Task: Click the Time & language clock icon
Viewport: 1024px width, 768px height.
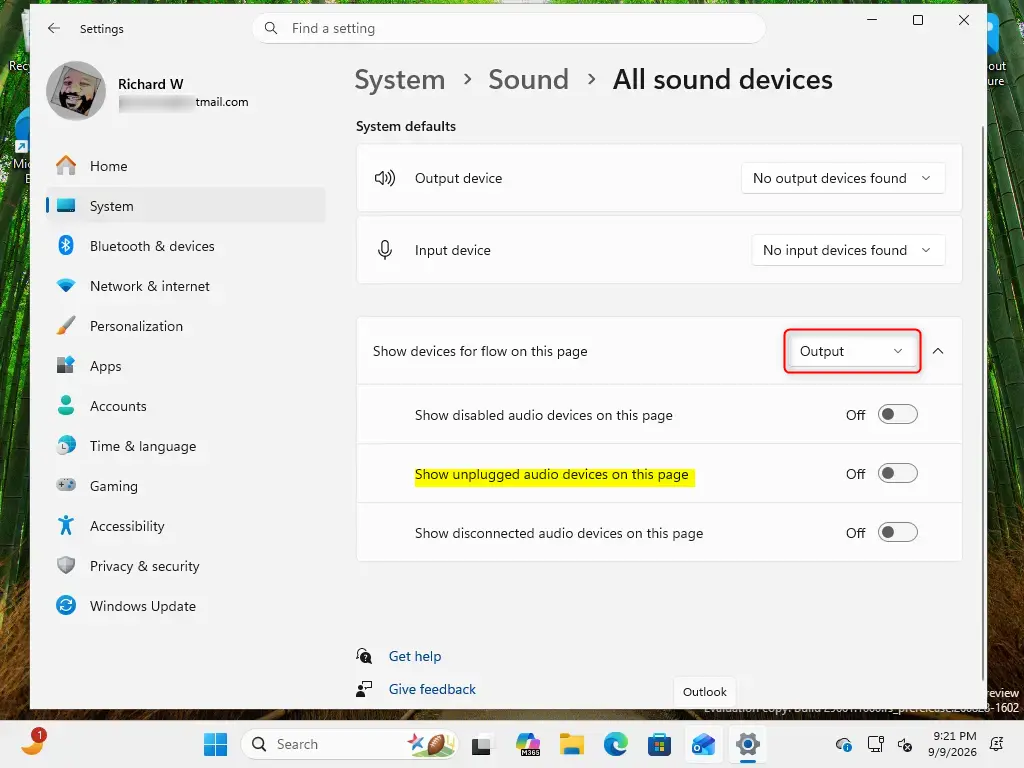Action: click(x=66, y=445)
